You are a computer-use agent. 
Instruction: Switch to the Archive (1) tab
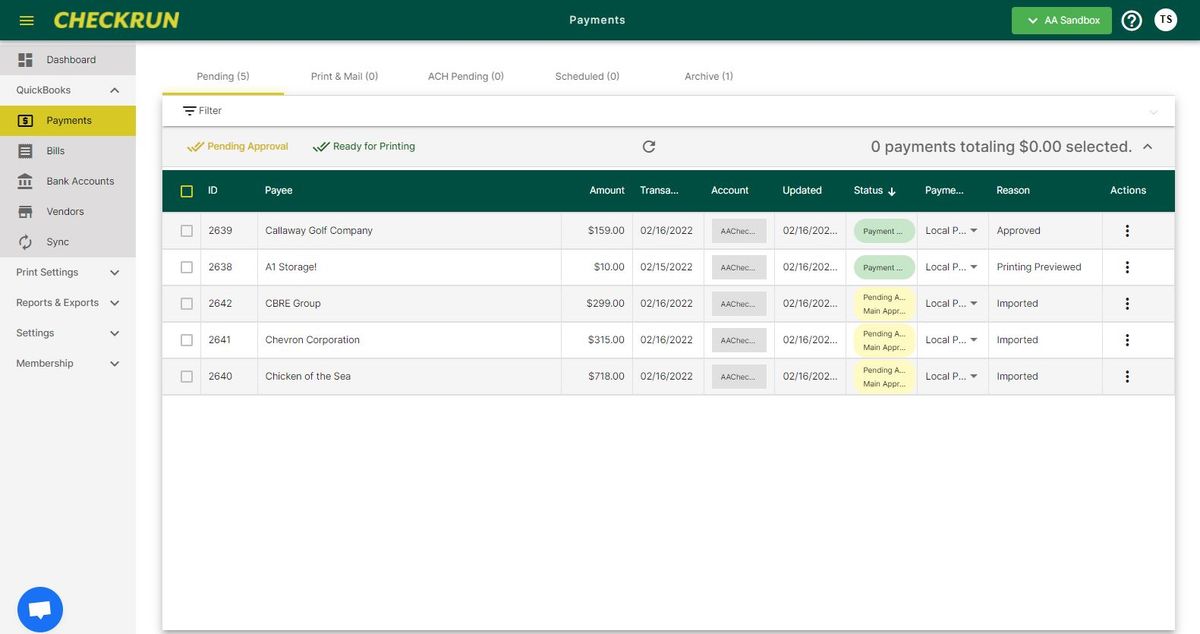709,76
